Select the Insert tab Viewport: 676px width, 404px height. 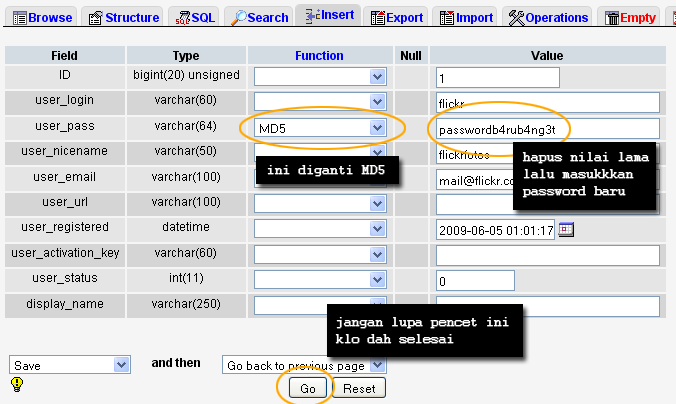pyautogui.click(x=329, y=15)
